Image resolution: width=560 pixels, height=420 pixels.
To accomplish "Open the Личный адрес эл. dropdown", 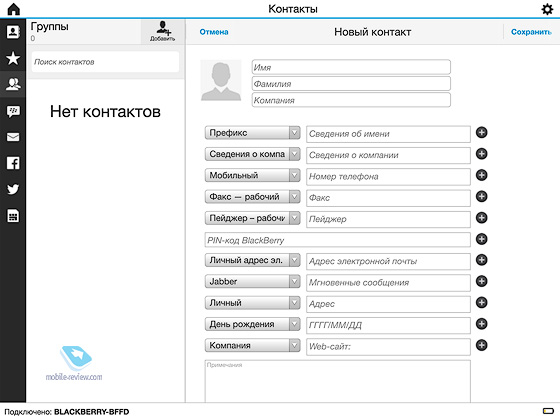I will (x=252, y=260).
